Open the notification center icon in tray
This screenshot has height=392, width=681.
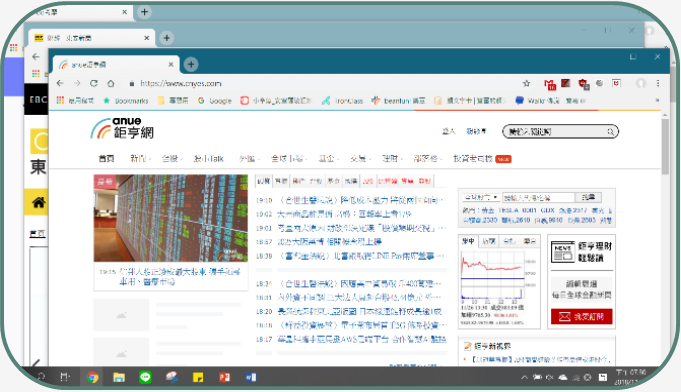(x=602, y=377)
